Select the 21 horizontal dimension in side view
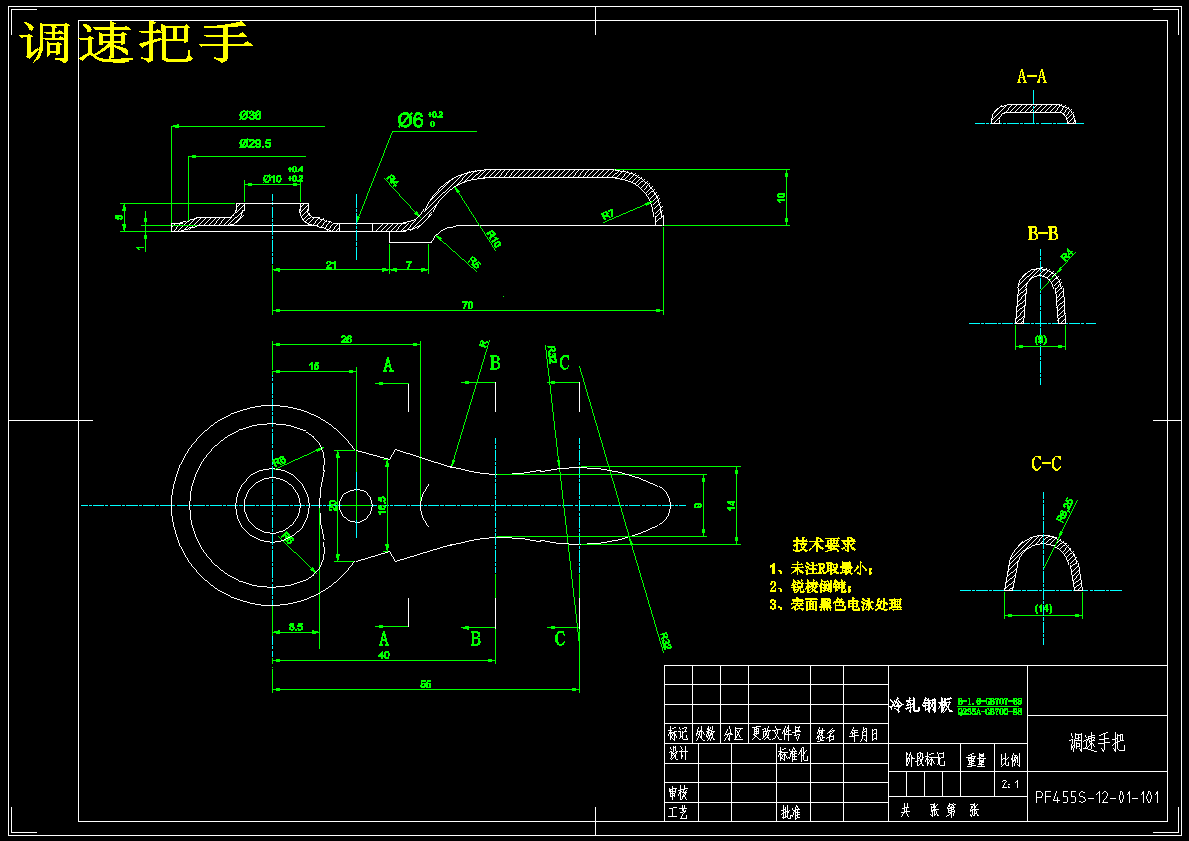This screenshot has width=1189, height=841. (331, 265)
